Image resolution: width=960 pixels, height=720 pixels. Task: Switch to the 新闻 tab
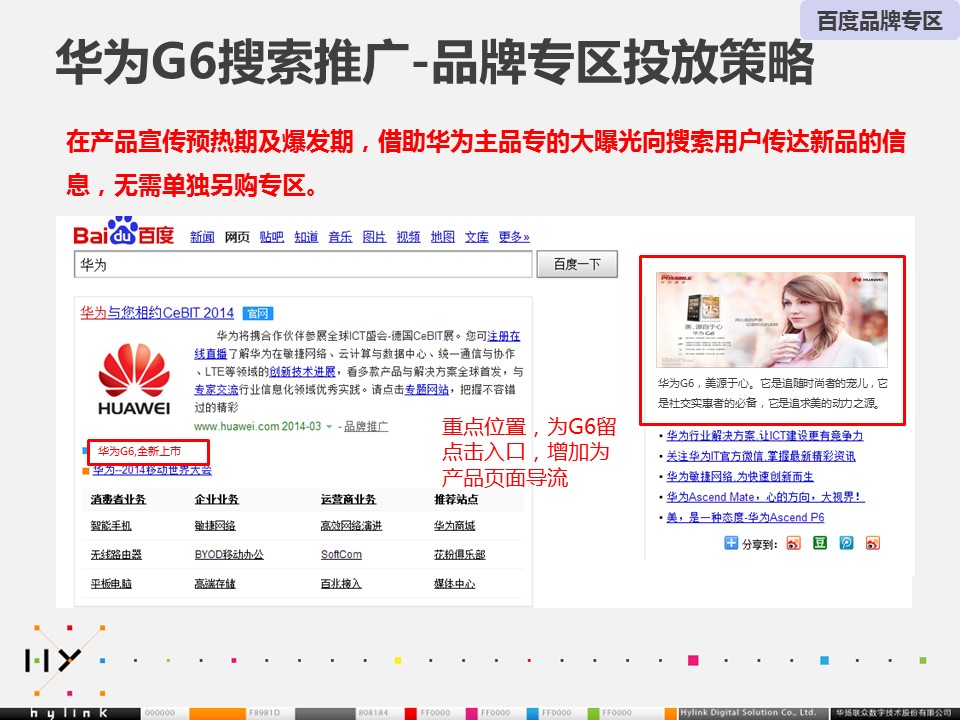pos(202,237)
